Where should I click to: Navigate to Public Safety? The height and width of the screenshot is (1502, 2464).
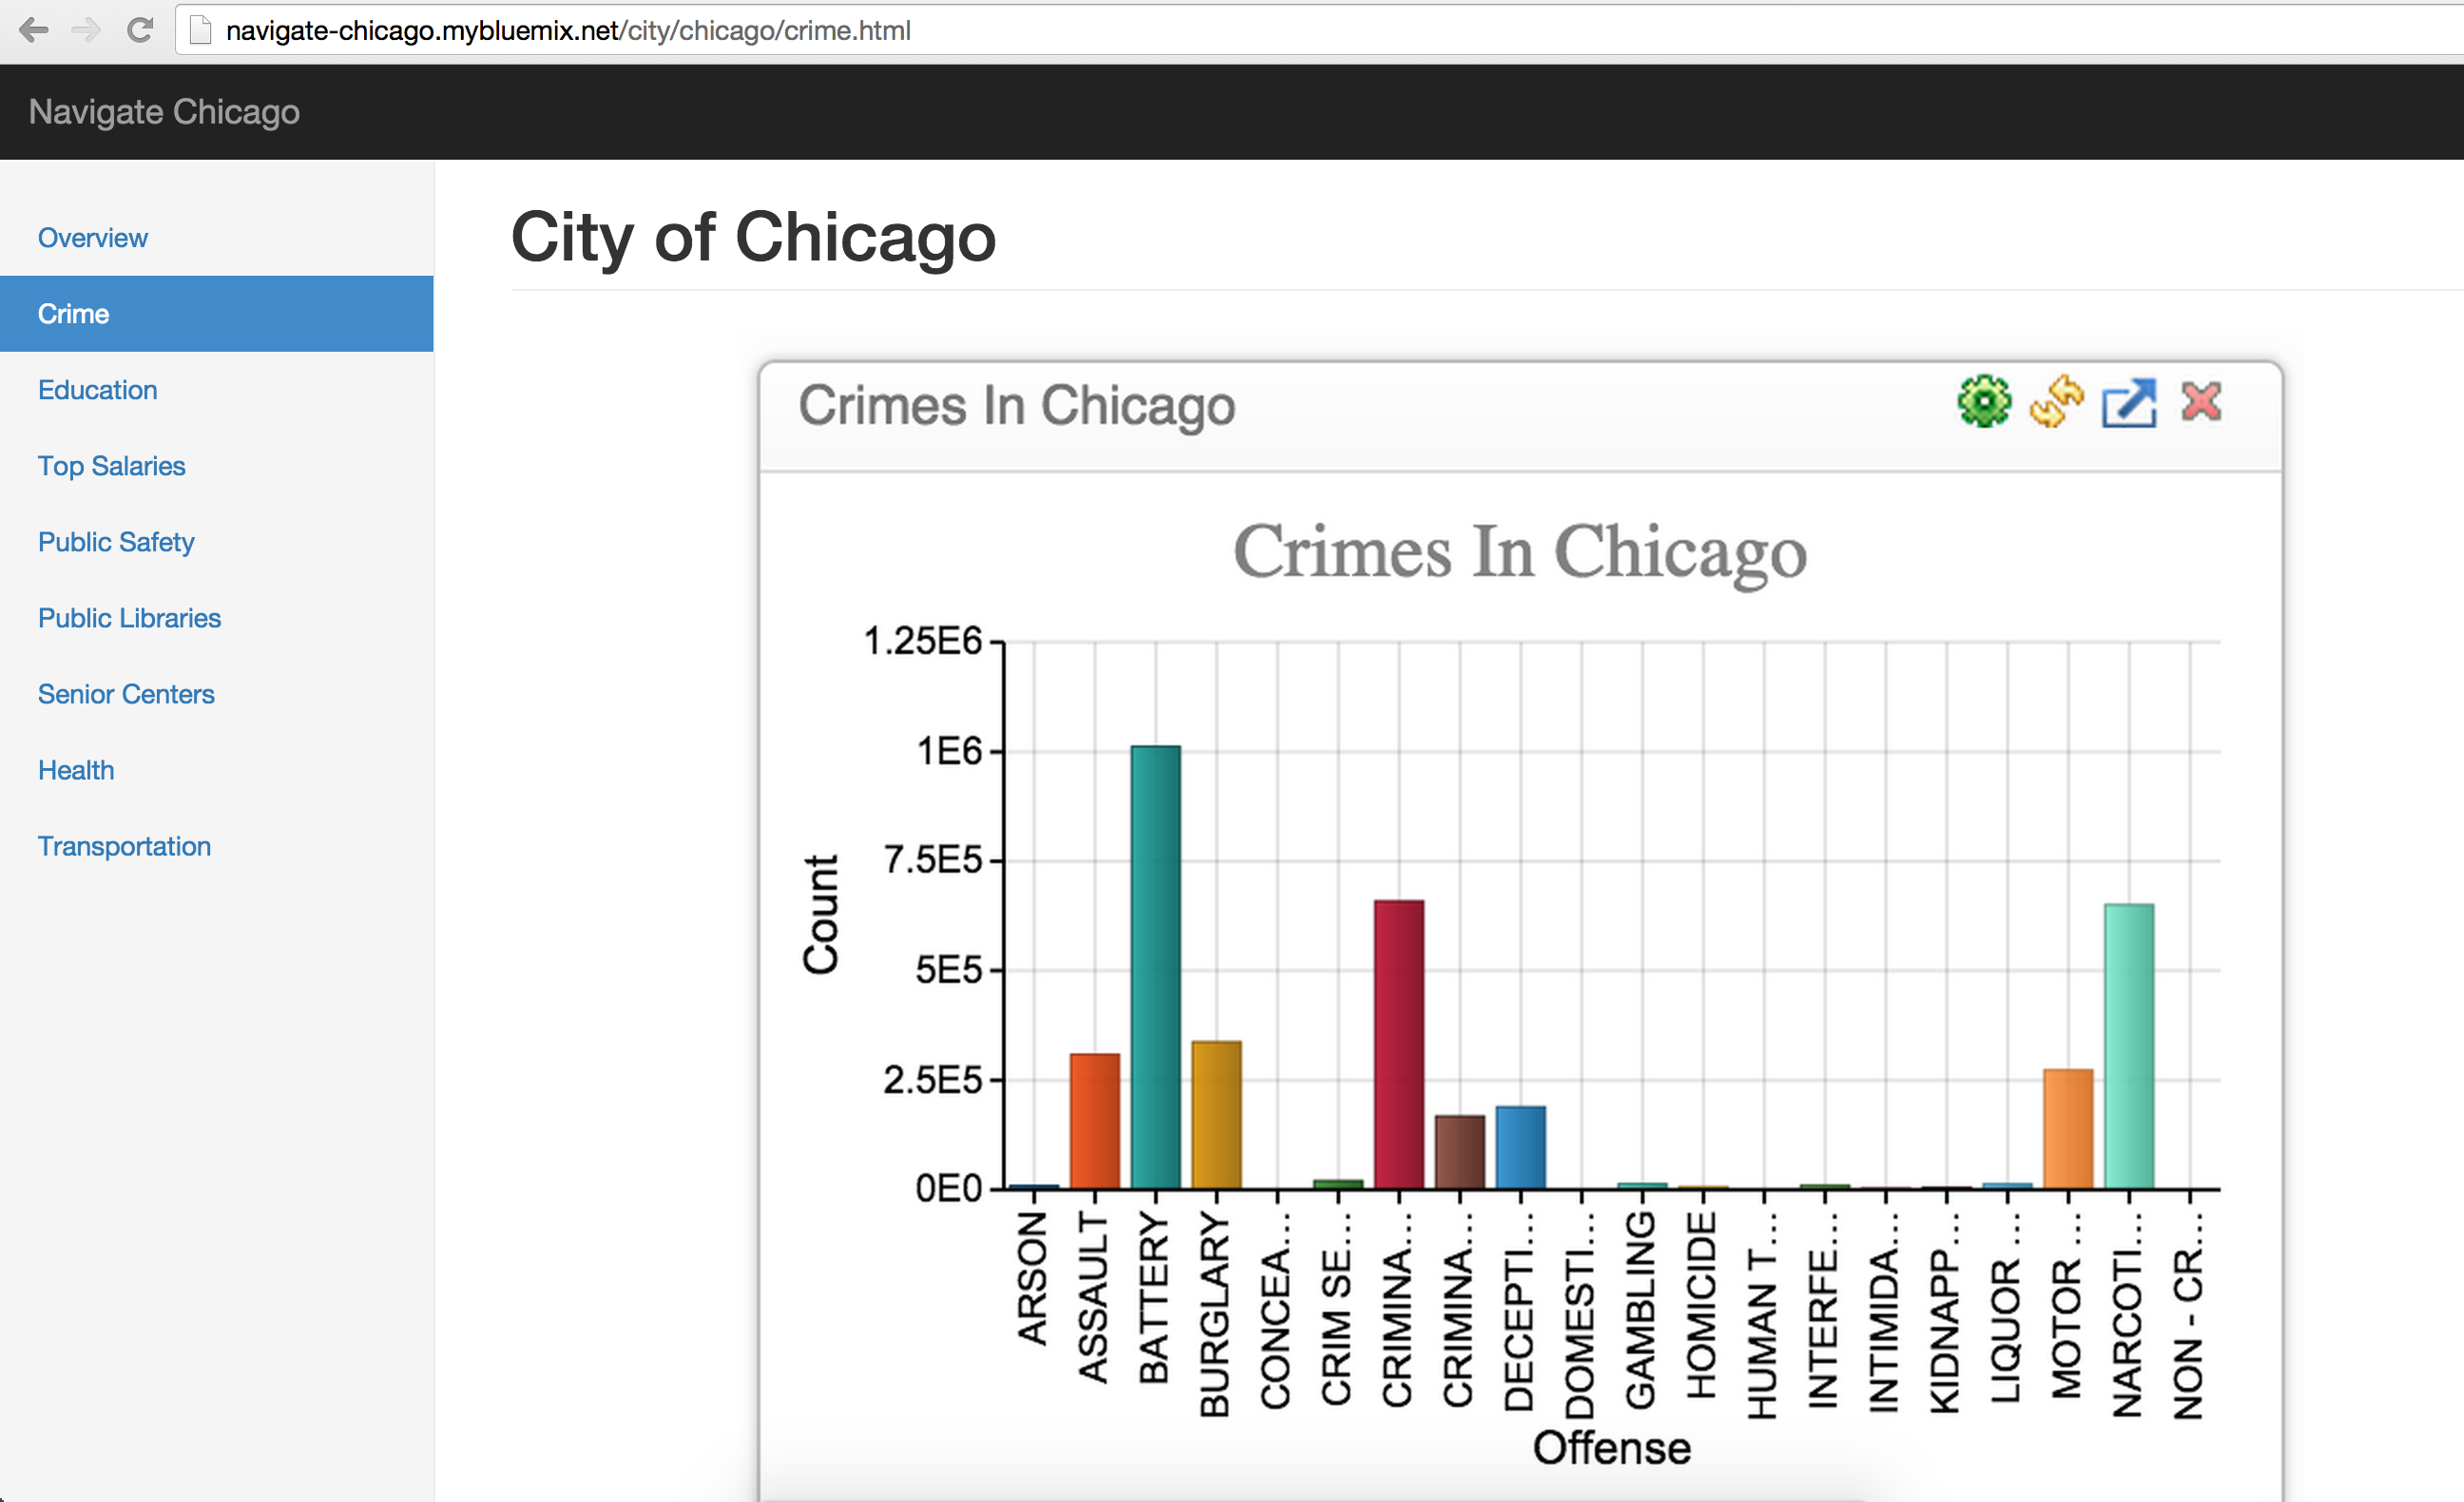pyautogui.click(x=116, y=542)
